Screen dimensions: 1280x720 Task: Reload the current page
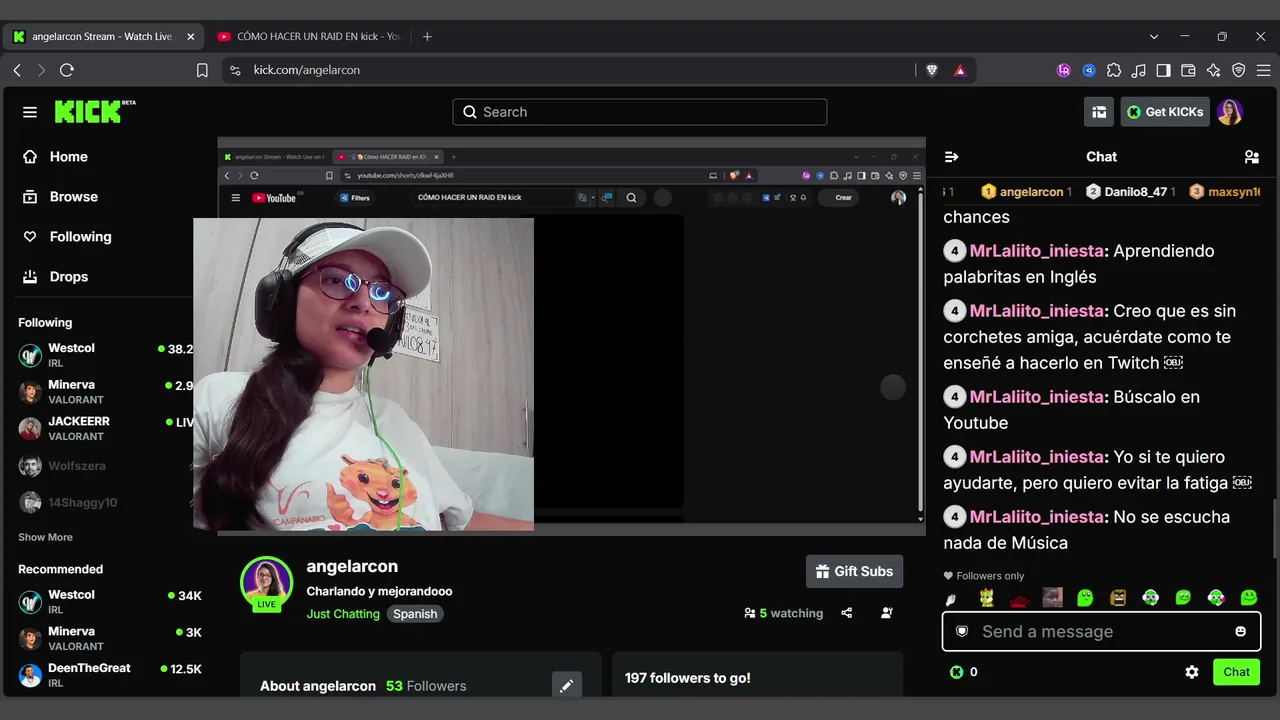point(67,70)
